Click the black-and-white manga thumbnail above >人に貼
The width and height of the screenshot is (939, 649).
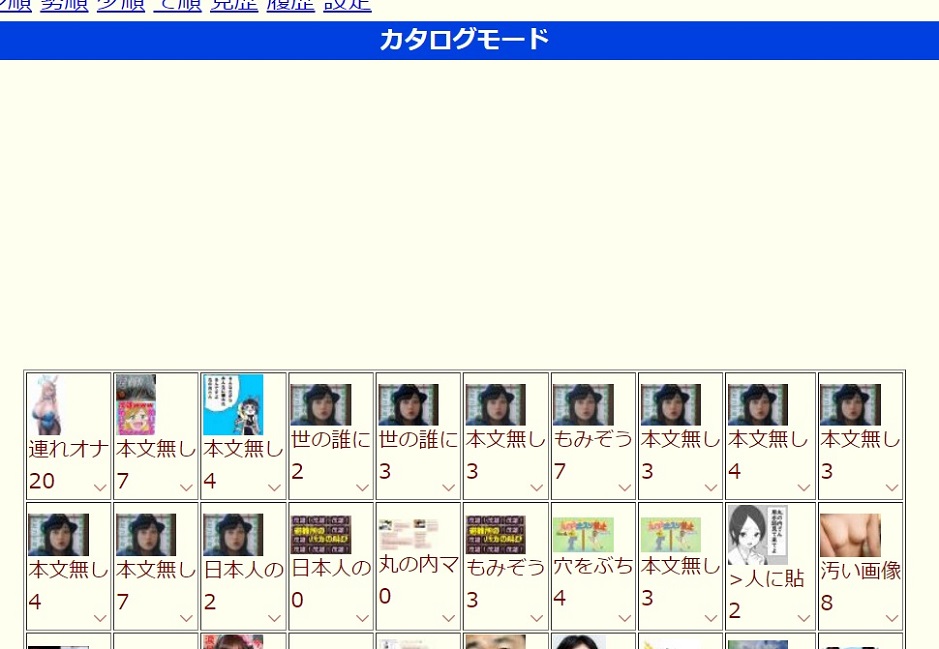(757, 534)
